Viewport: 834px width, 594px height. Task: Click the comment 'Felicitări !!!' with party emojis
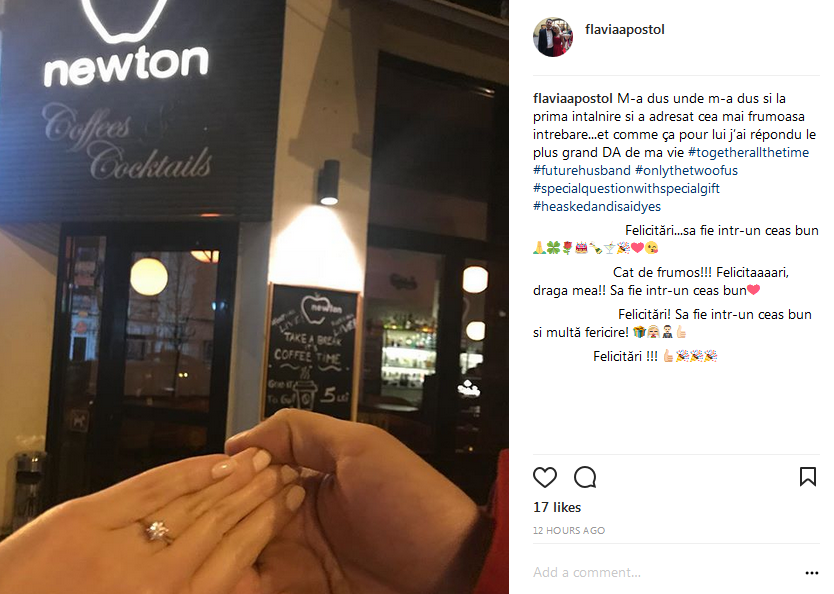pyautogui.click(x=655, y=356)
